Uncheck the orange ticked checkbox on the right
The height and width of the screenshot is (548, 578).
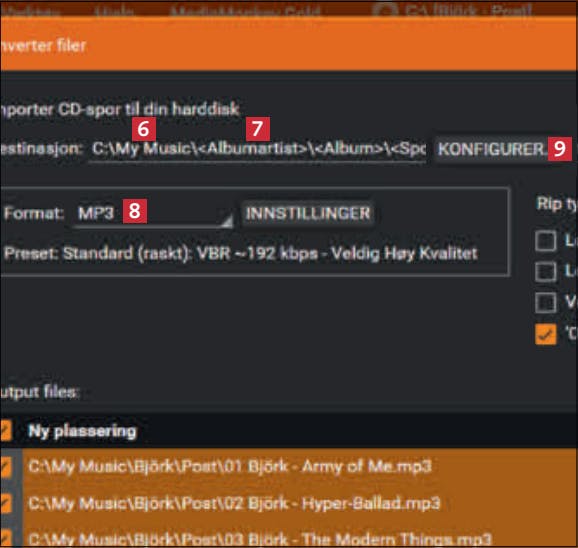546,334
